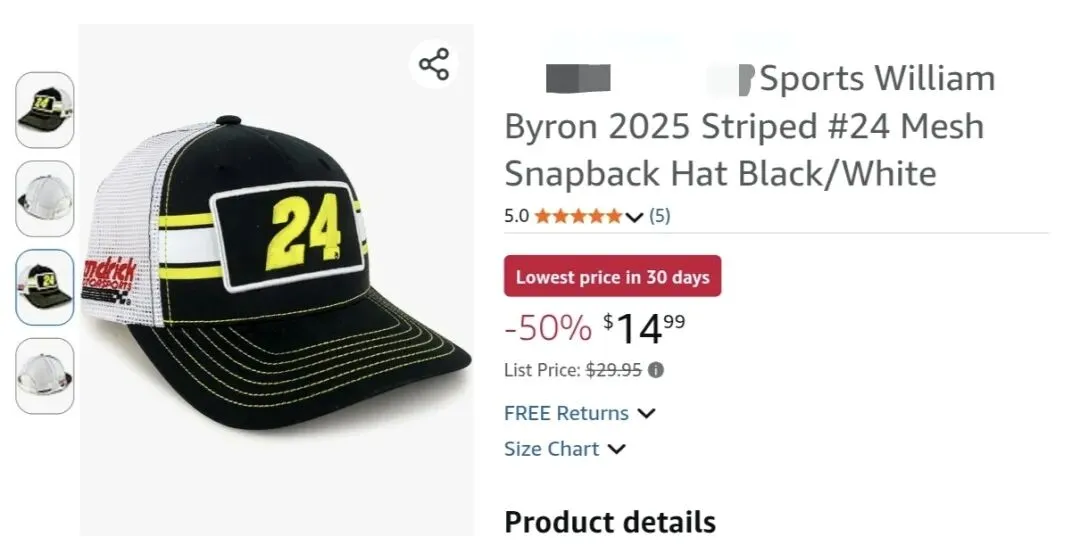Viewport: 1080px width, 545px height.
Task: Expand the chevron next to Size Chart
Action: pos(617,449)
